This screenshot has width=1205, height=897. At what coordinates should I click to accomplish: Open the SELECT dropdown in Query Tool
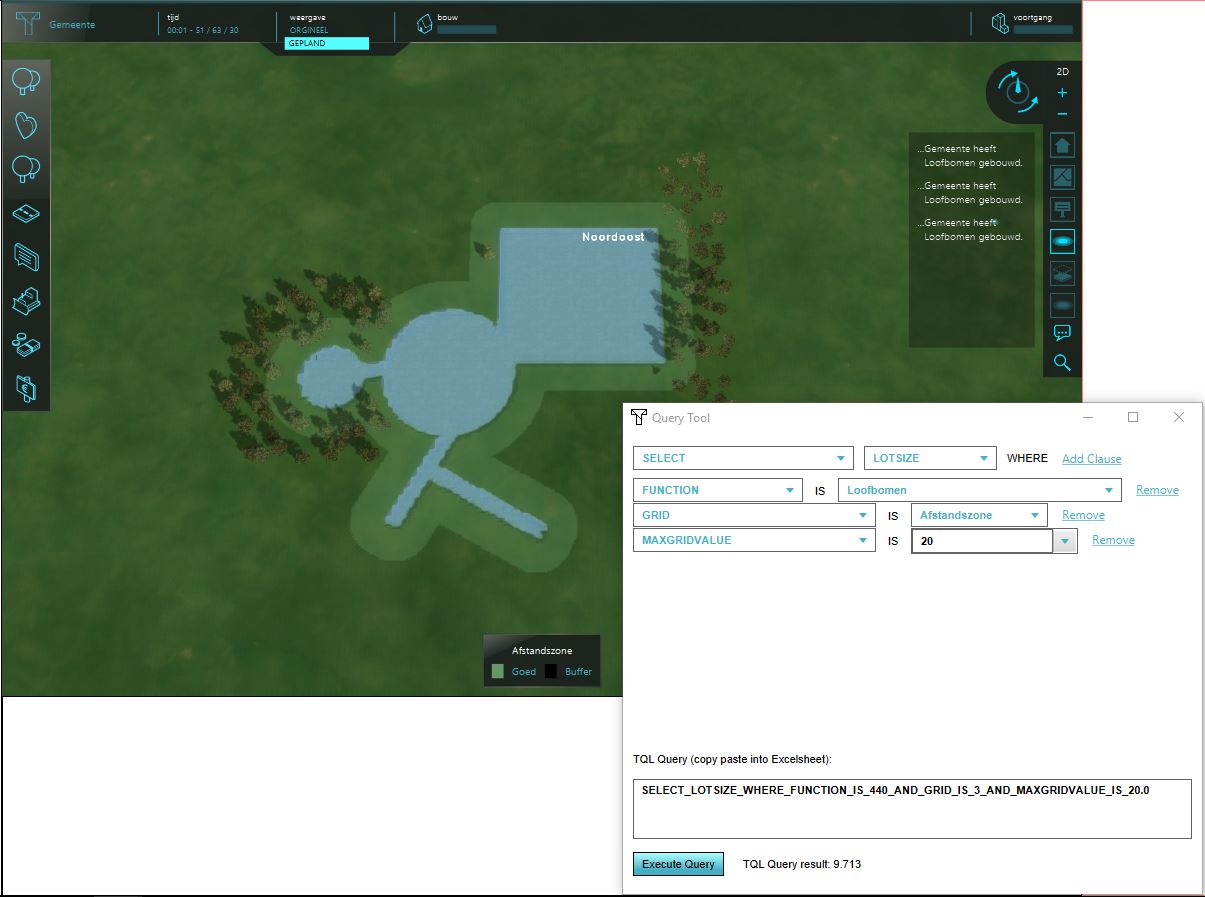coord(743,458)
